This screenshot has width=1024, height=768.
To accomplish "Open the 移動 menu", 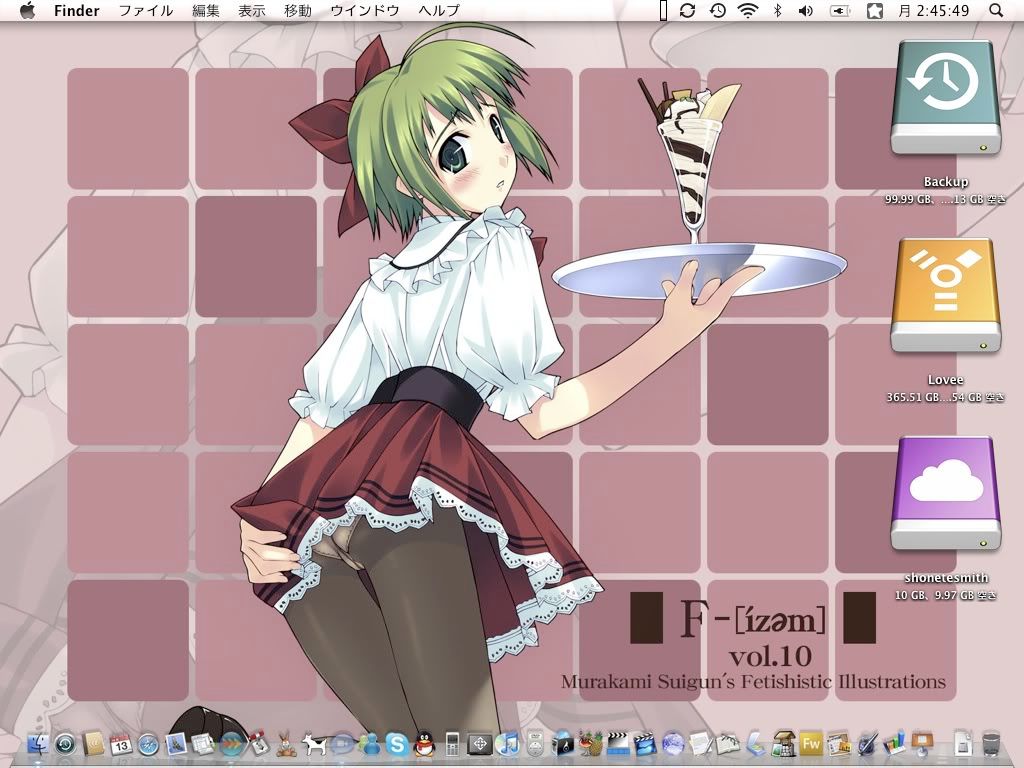I will pos(298,10).
